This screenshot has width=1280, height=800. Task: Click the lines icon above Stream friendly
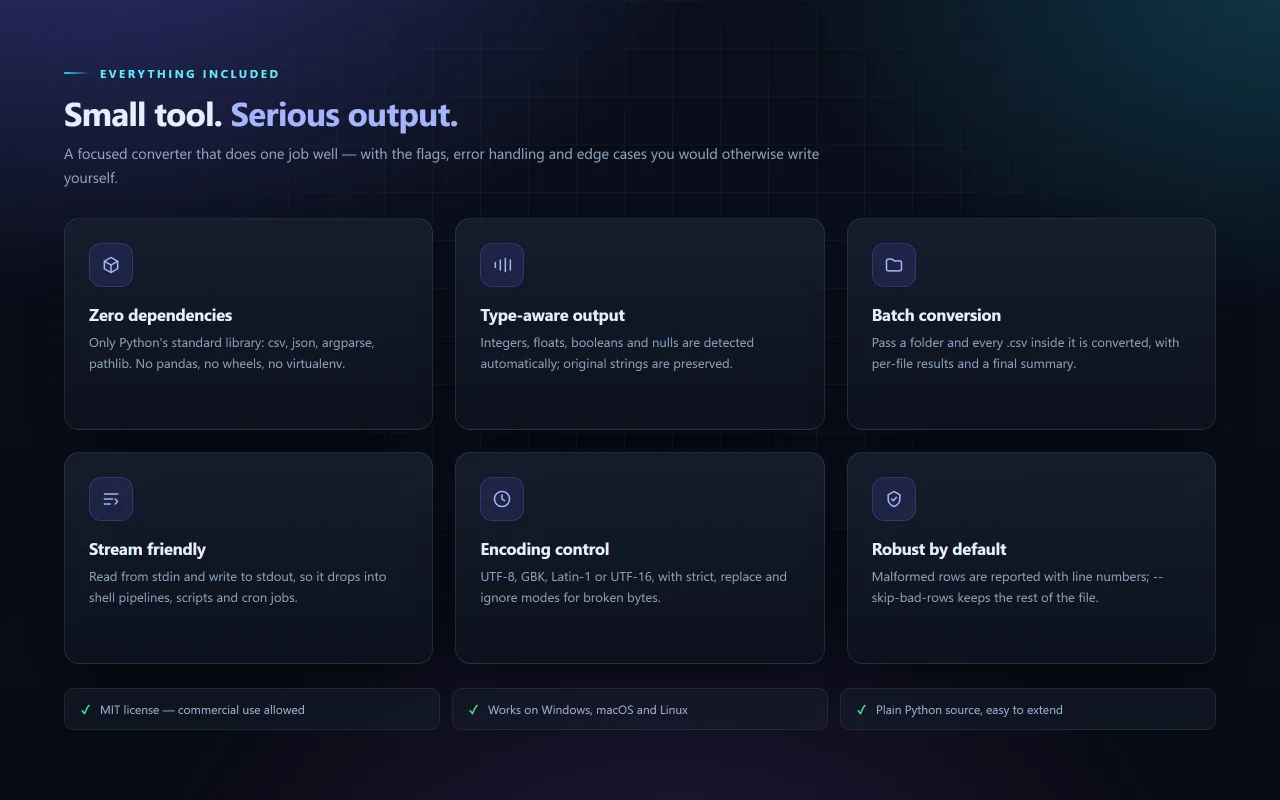pos(111,499)
